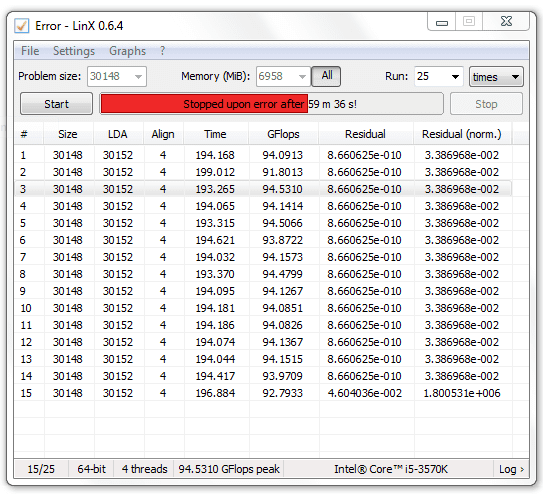The width and height of the screenshot is (543, 494).
Task: Select the Time column header
Action: pyautogui.click(x=215, y=134)
